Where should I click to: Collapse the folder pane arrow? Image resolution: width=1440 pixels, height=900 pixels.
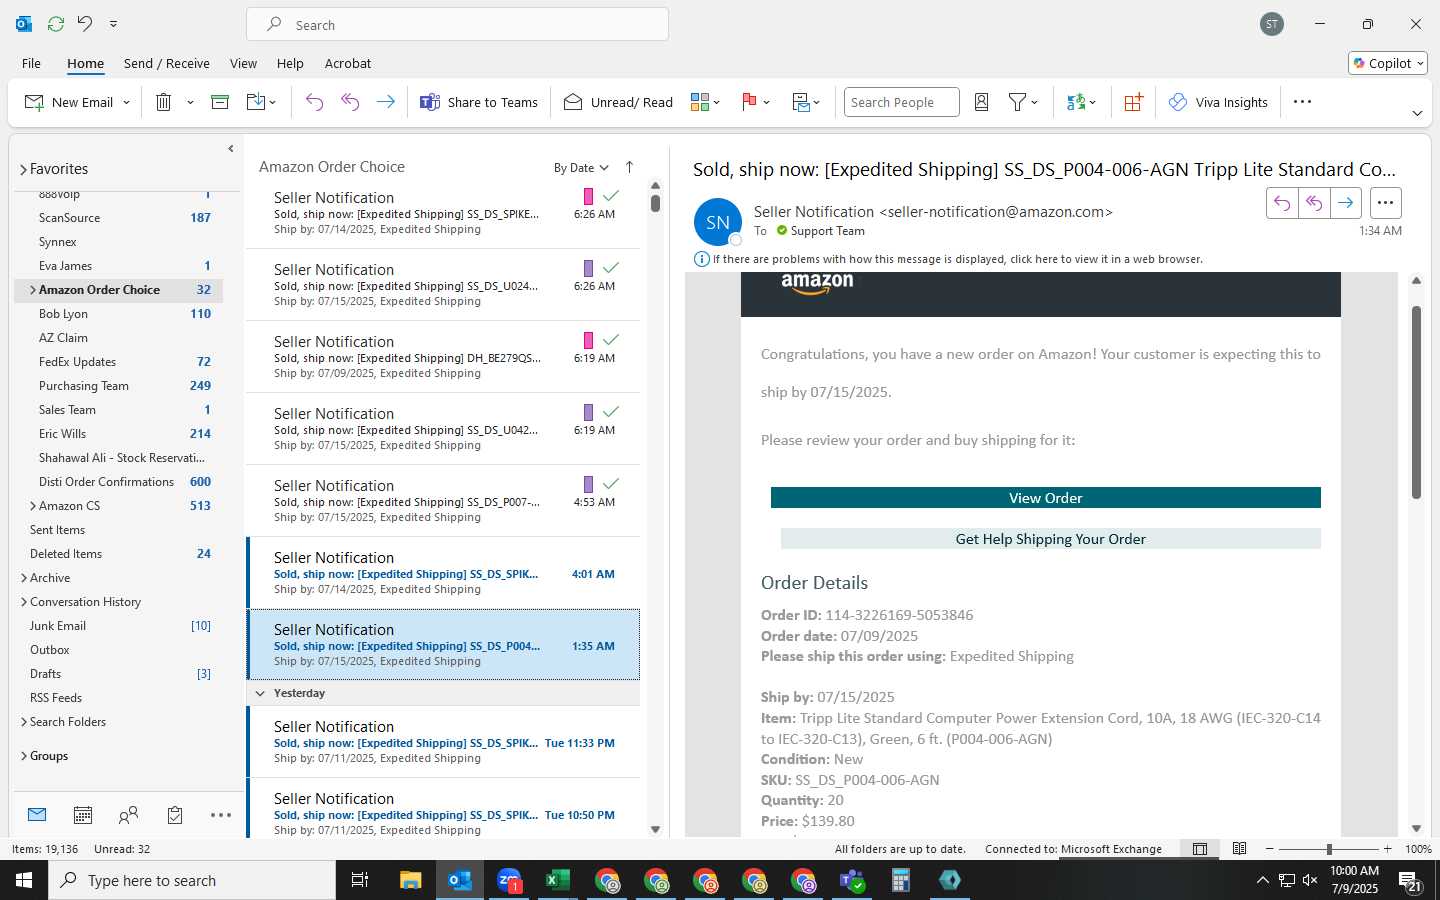(231, 149)
